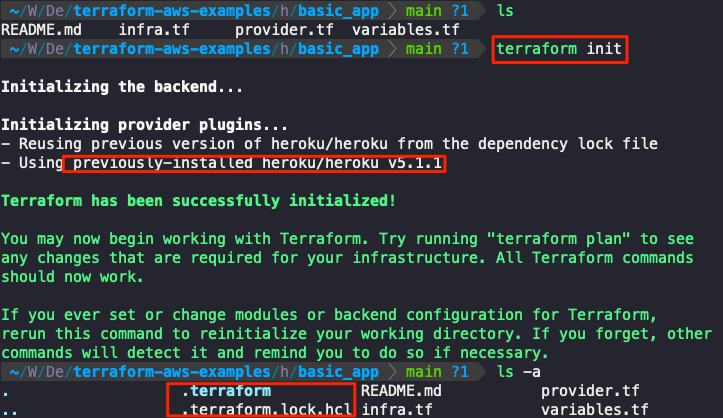
Task: Select variables.tf in the first ls listing
Action: coord(406,30)
